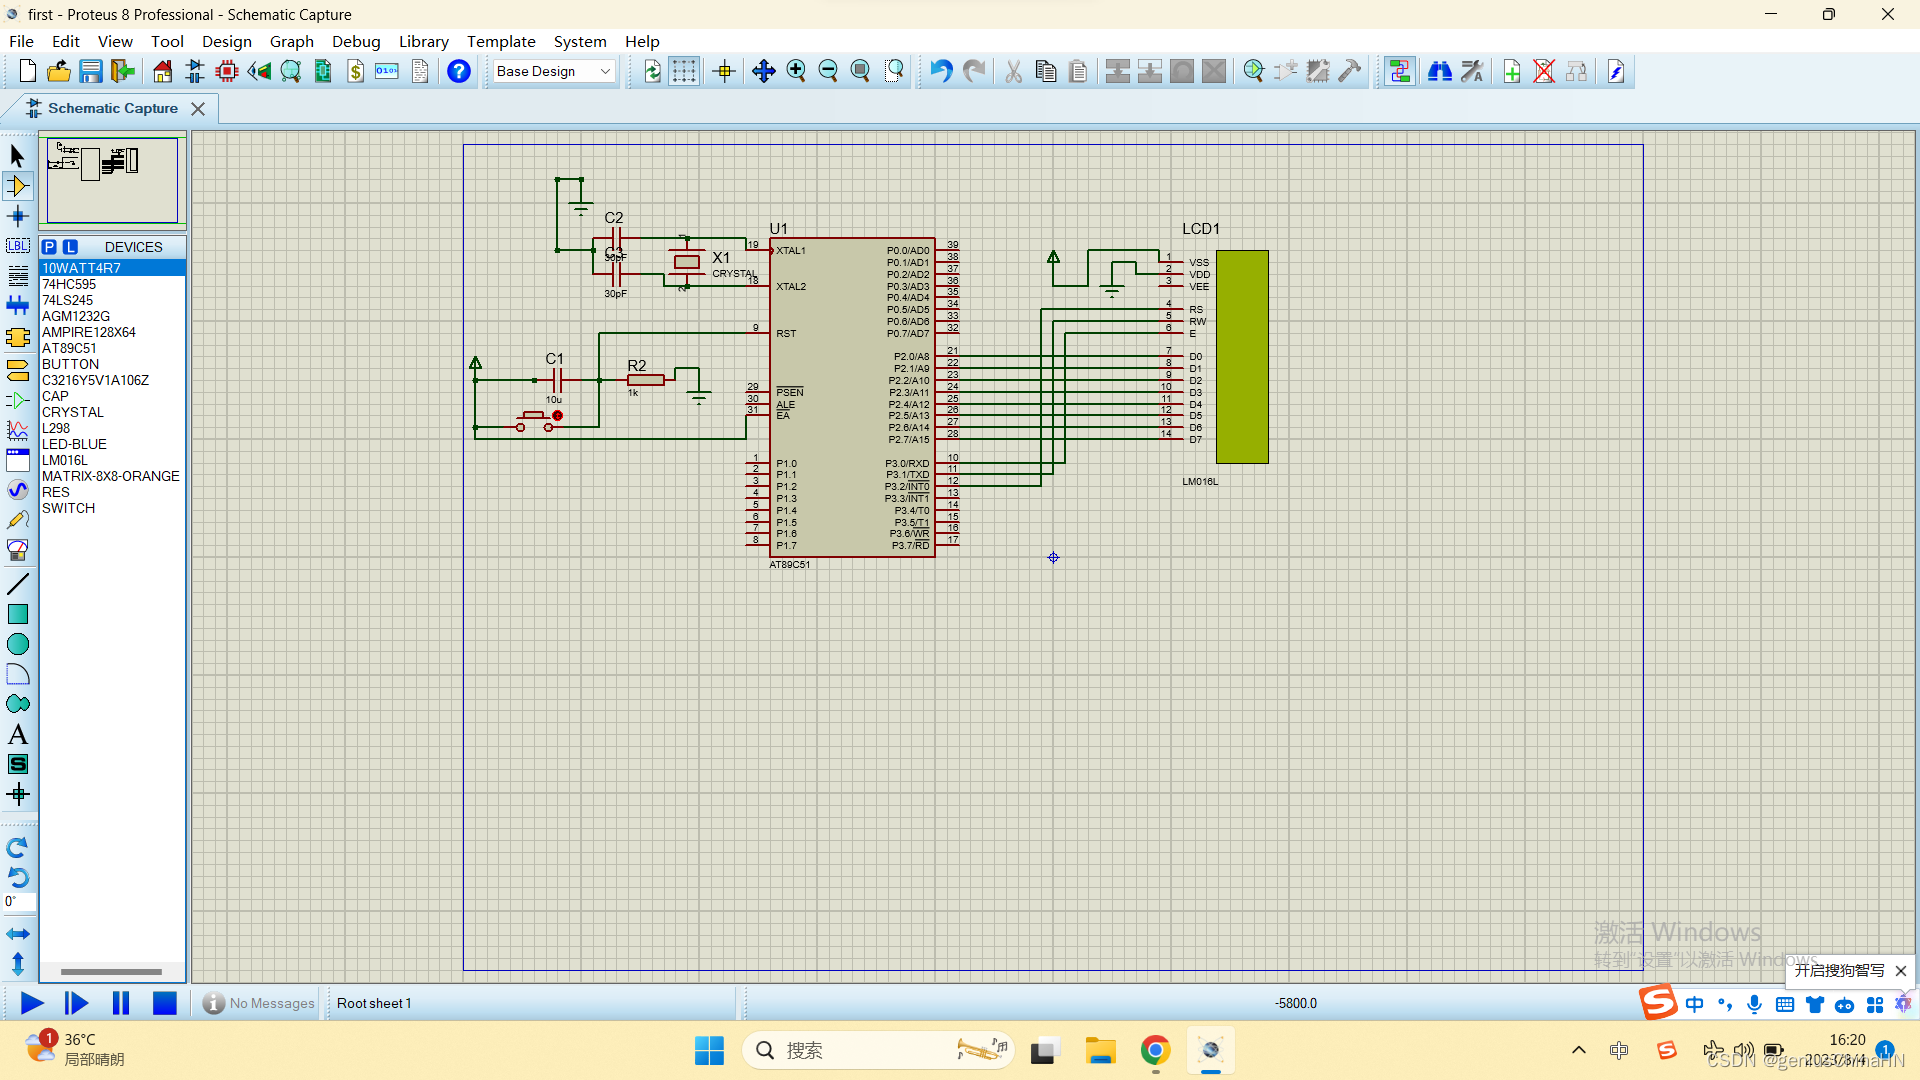Select CRYSTAL in the devices list

click(x=72, y=412)
